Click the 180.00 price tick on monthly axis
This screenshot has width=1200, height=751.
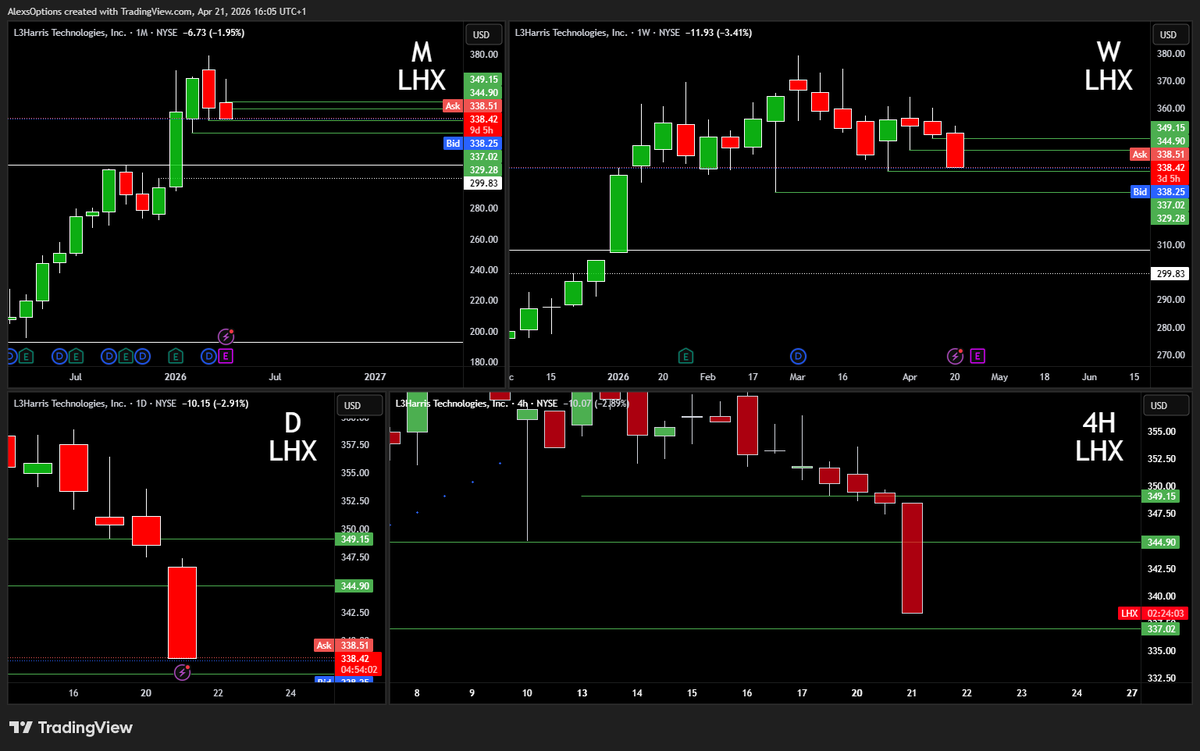(482, 362)
